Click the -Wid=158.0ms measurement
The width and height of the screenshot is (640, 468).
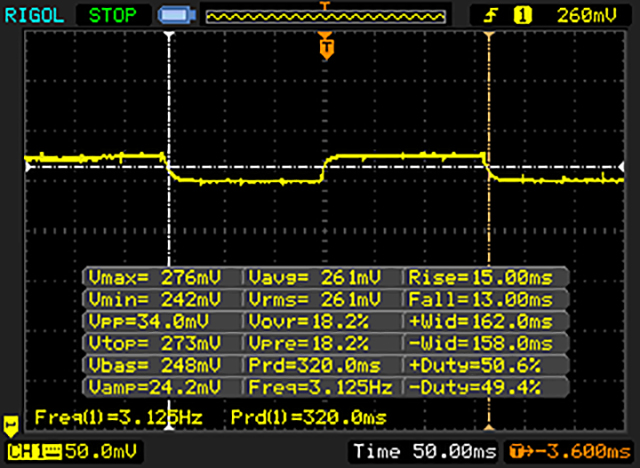click(481, 344)
